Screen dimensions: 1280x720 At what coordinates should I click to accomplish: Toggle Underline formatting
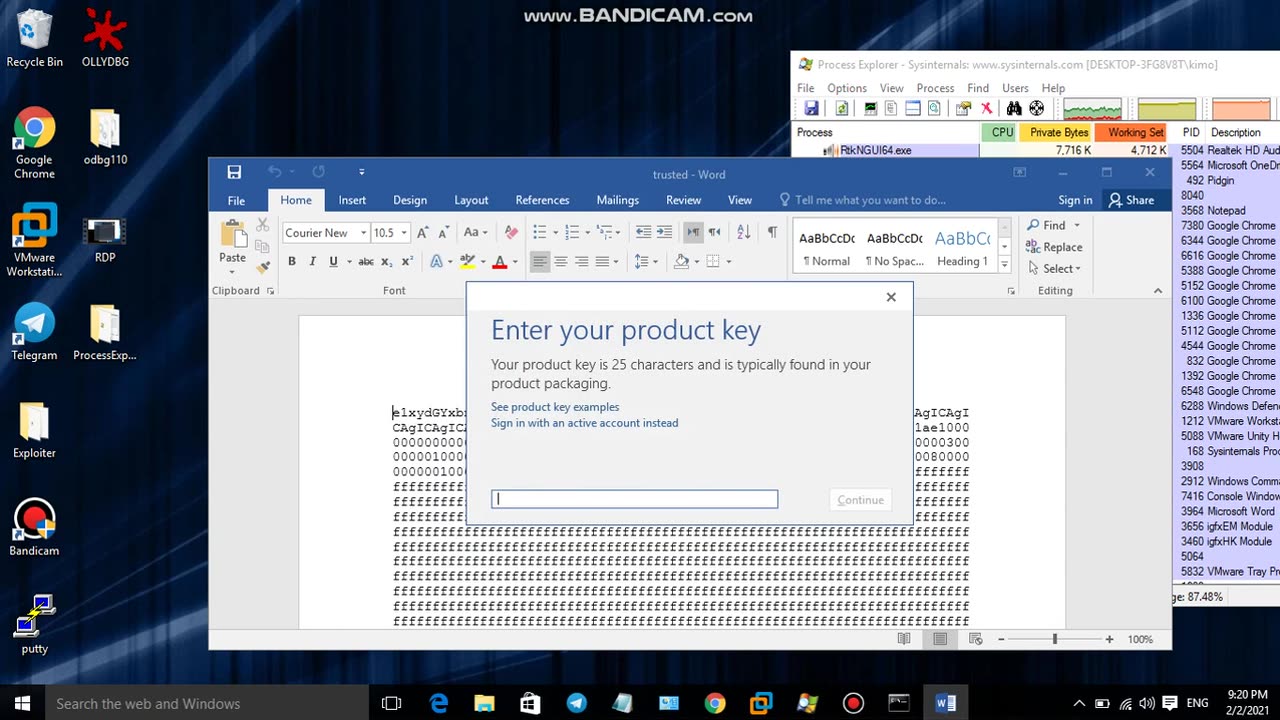point(333,261)
